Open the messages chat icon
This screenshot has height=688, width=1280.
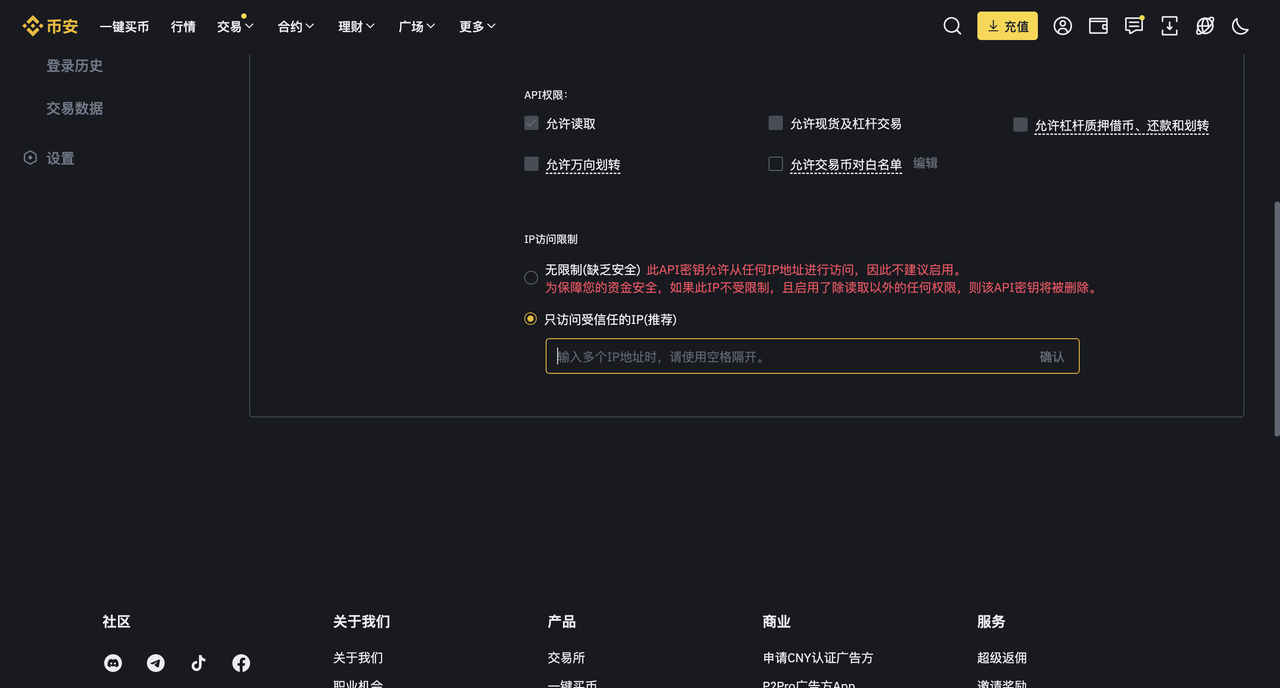click(x=1133, y=26)
